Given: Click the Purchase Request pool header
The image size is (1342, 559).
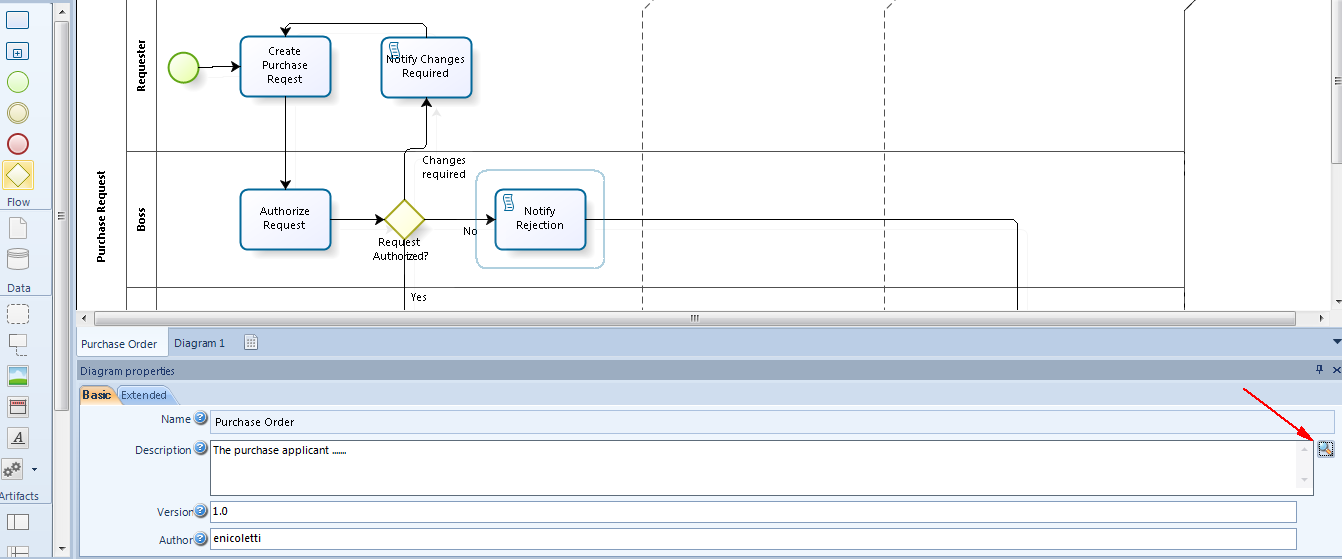Looking at the screenshot, I should point(101,217).
